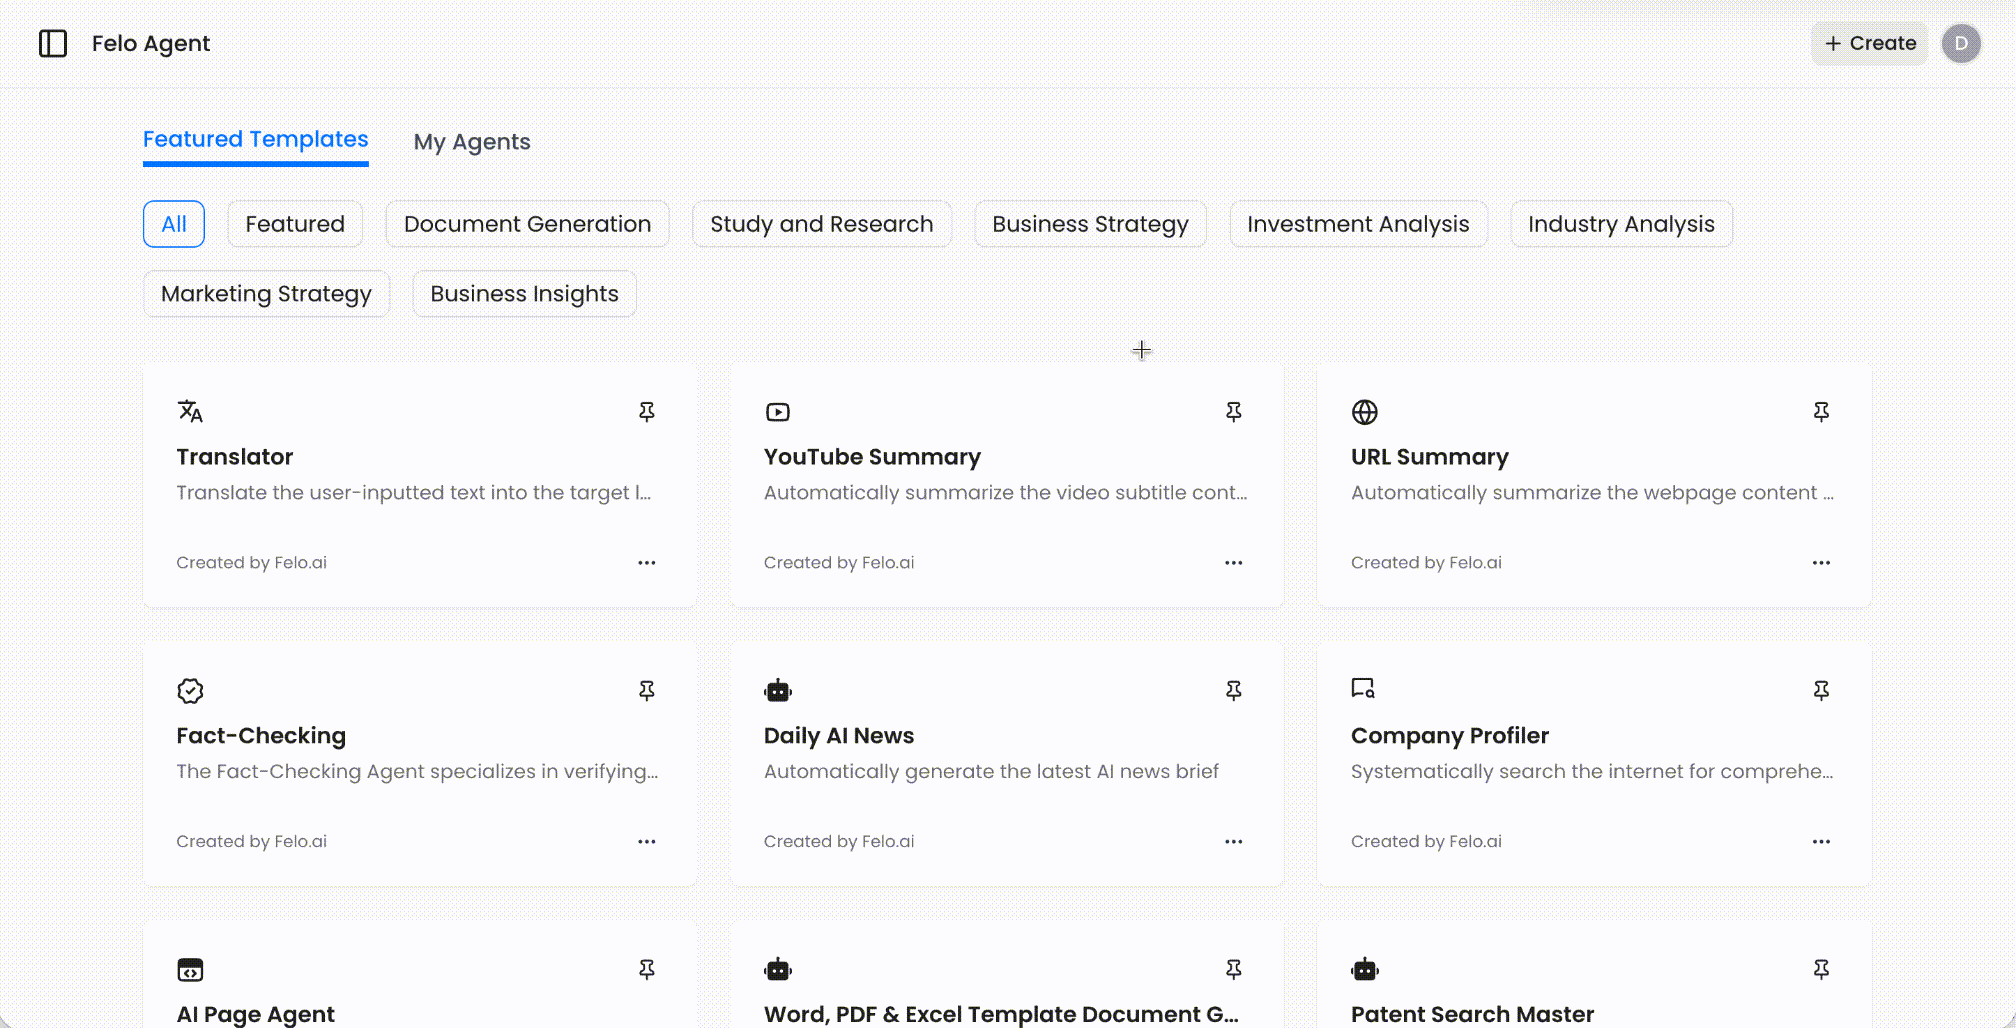Select the Featured Templates tab
The image size is (2016, 1028).
(255, 139)
